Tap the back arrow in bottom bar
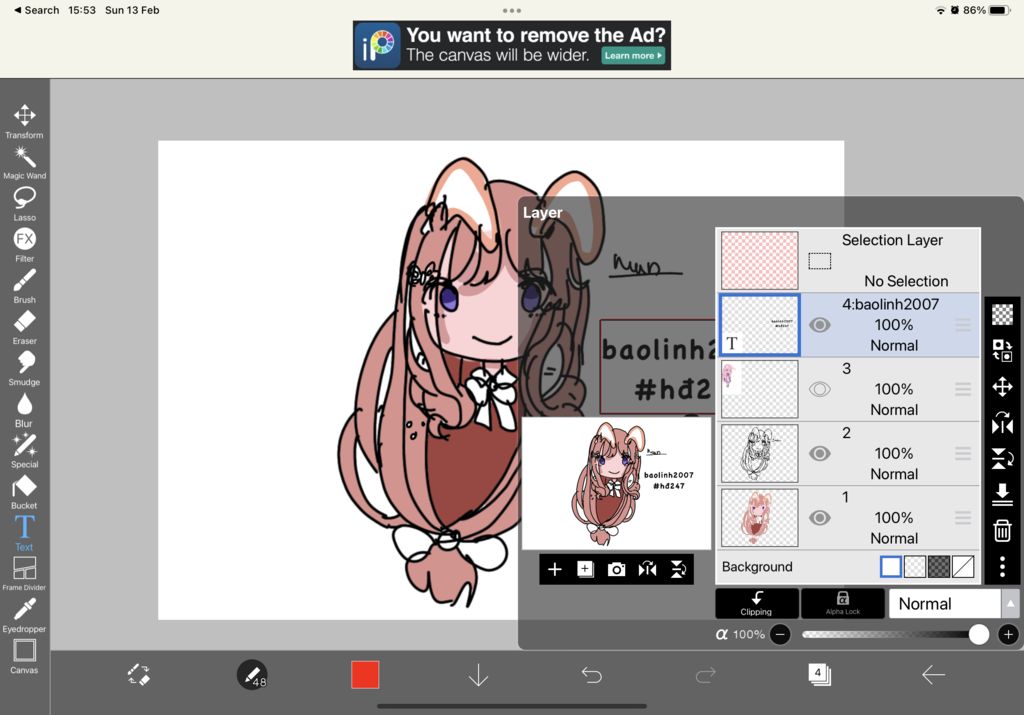This screenshot has width=1024, height=715. coord(933,675)
